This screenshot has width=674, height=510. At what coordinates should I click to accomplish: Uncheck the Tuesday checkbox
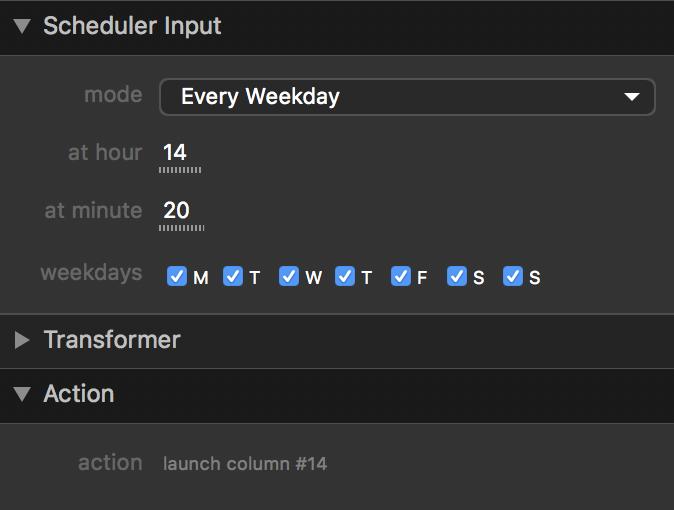(x=233, y=277)
